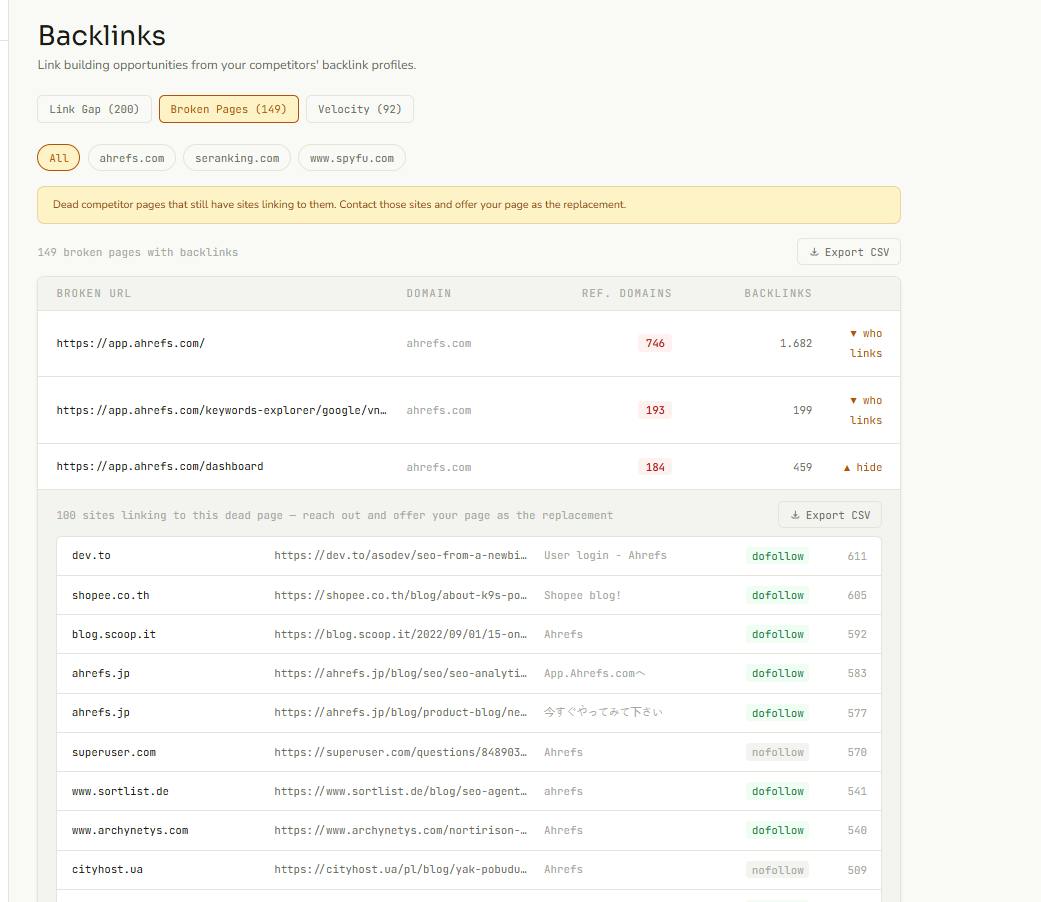Click the 184 referring domains badge
The height and width of the screenshot is (902, 1041).
(x=655, y=467)
